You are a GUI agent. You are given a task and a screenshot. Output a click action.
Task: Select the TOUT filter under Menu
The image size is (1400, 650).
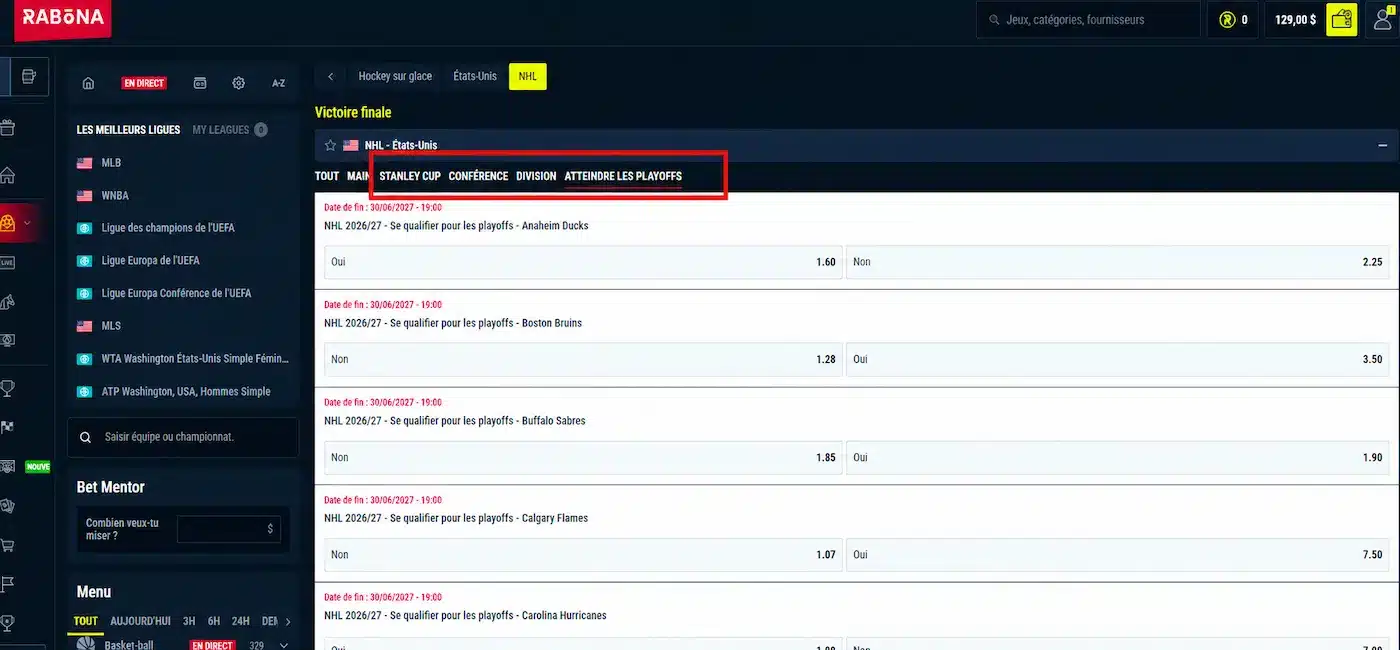tap(86, 621)
